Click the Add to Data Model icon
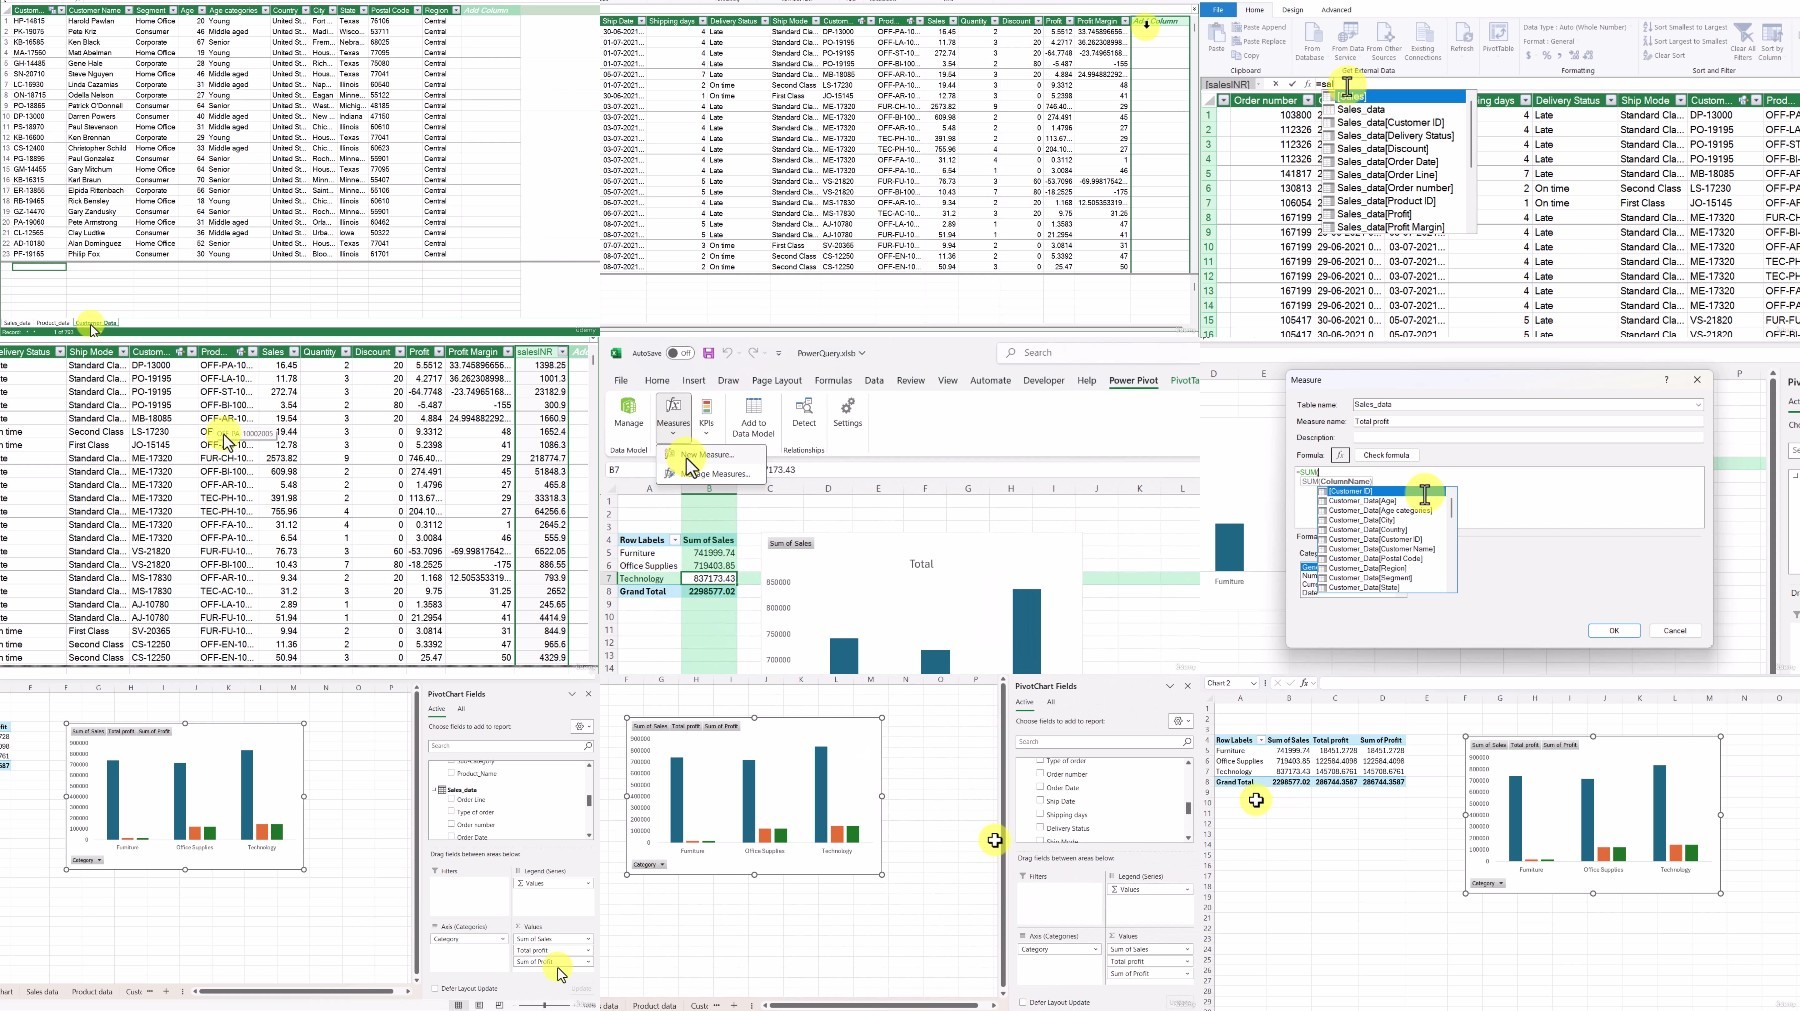 753,405
